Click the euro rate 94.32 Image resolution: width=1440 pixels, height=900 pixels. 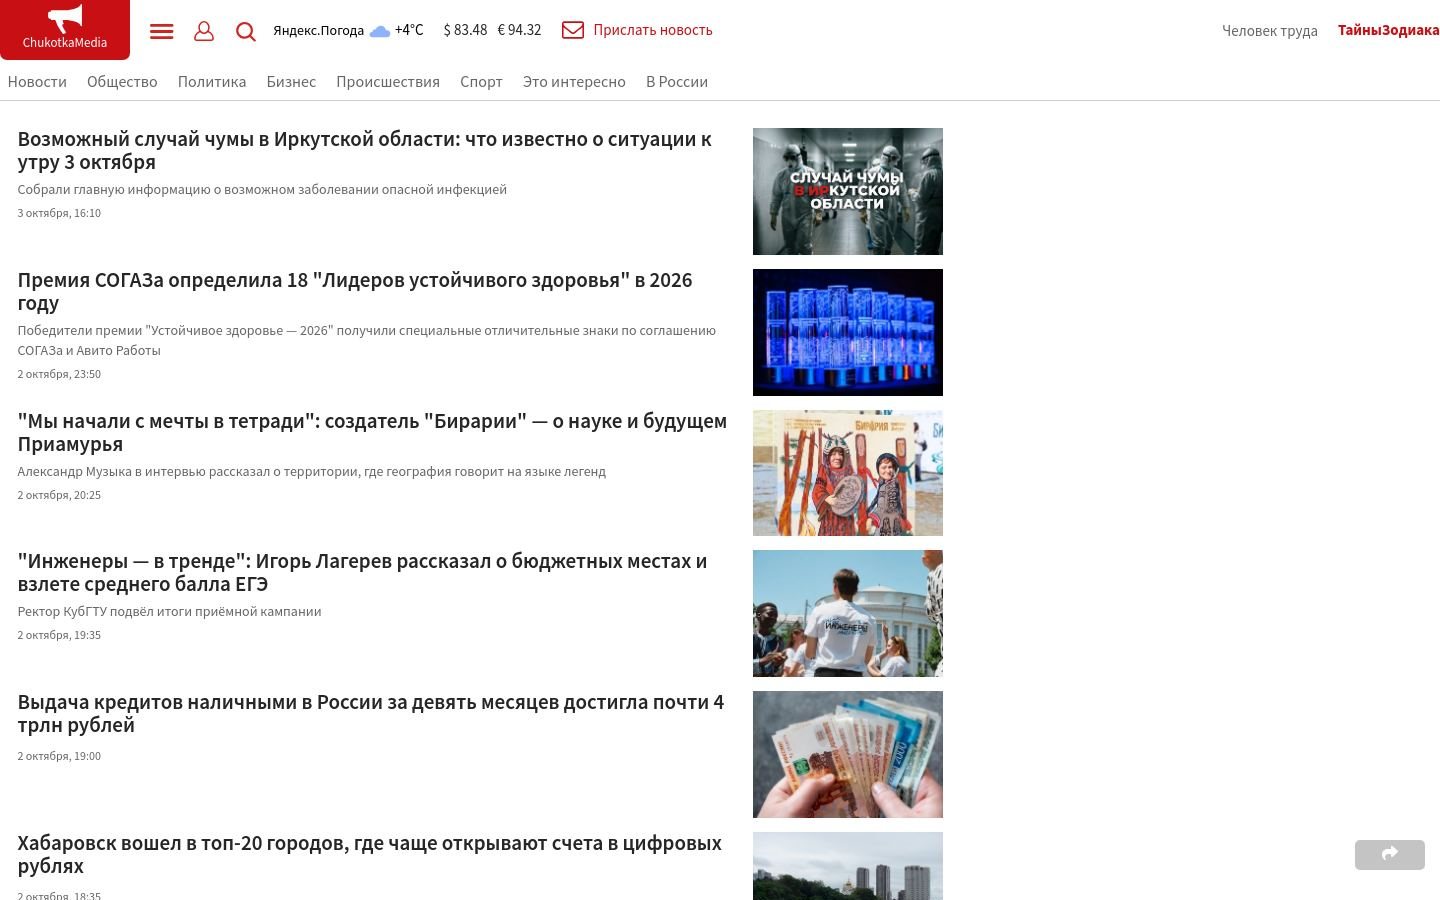[x=519, y=30]
